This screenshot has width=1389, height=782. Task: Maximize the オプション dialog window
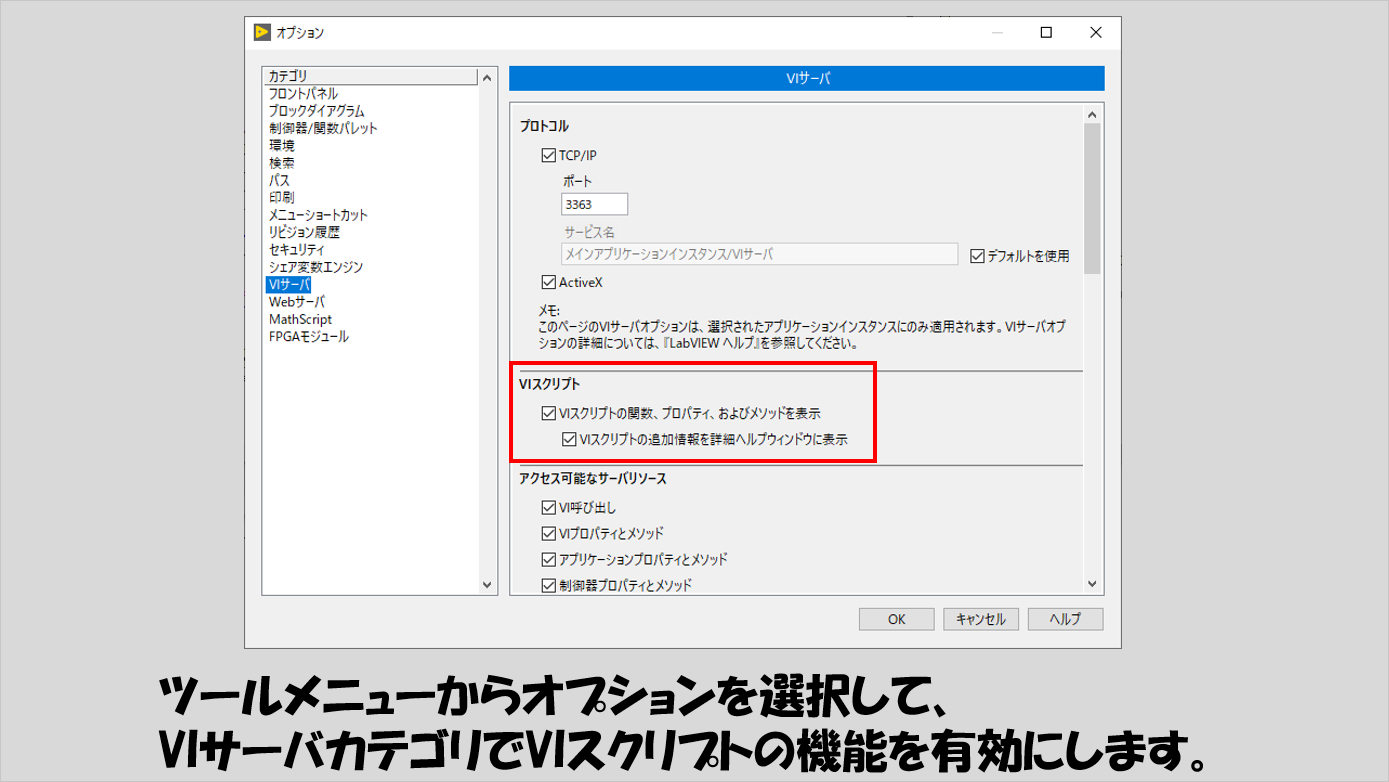click(1046, 33)
